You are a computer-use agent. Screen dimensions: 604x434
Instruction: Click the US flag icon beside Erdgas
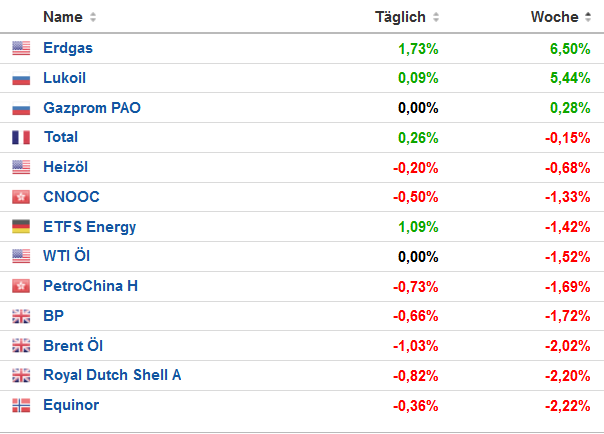tap(21, 48)
